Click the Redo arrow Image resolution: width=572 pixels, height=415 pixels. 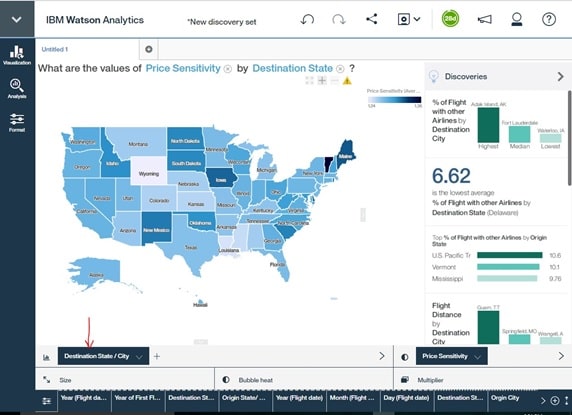(x=339, y=19)
